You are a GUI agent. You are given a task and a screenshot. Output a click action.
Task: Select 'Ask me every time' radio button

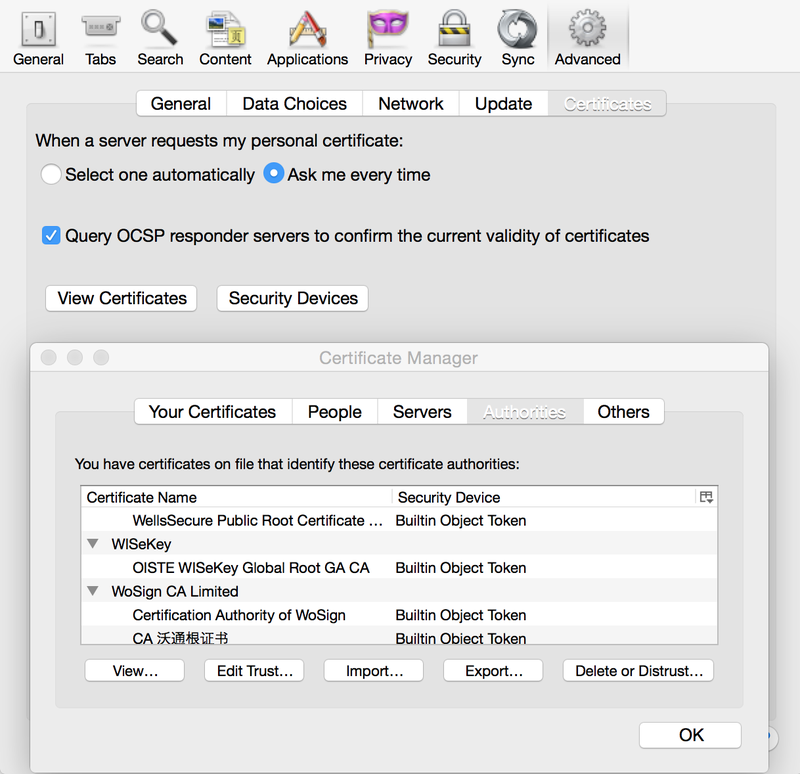273,173
